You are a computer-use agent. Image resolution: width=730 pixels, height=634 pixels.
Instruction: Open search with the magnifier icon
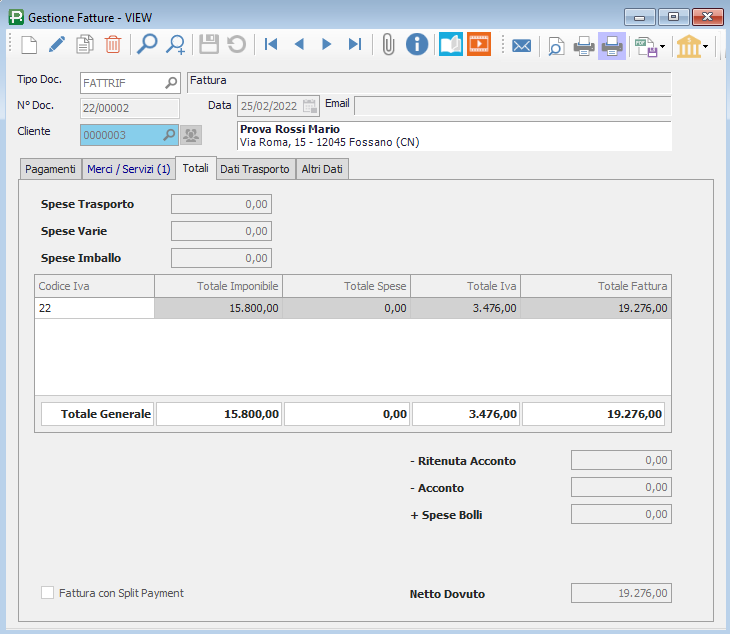[x=147, y=45]
